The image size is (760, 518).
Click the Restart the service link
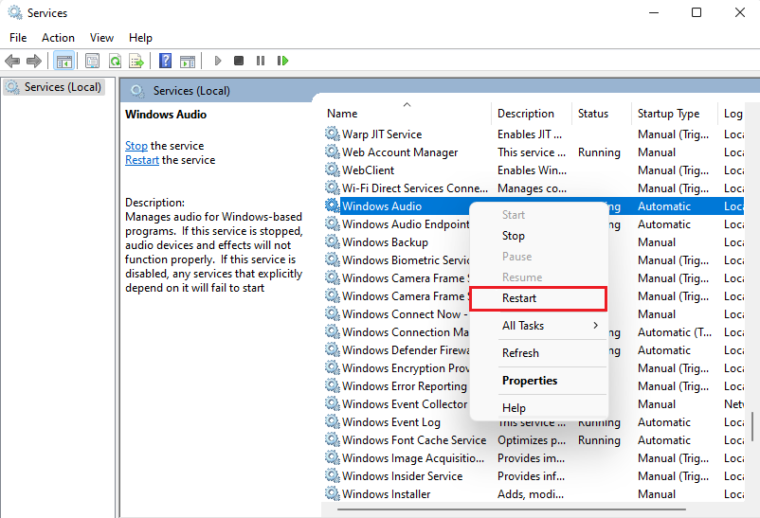pos(142,160)
